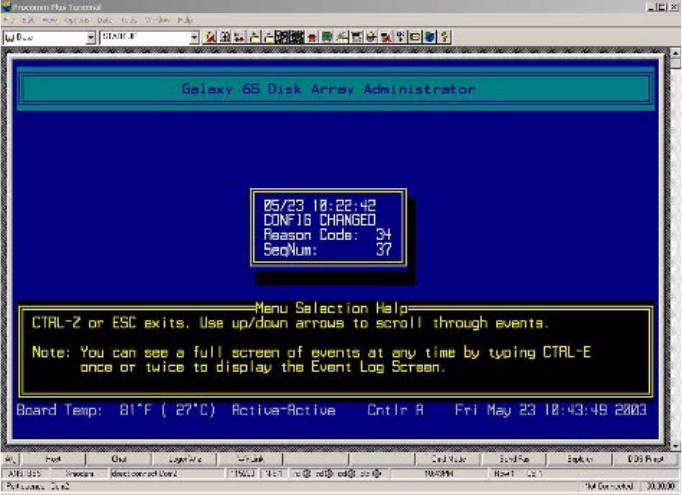This screenshot has width=682, height=495.
Task: Click the Send Fax meta key button
Action: coord(514,459)
